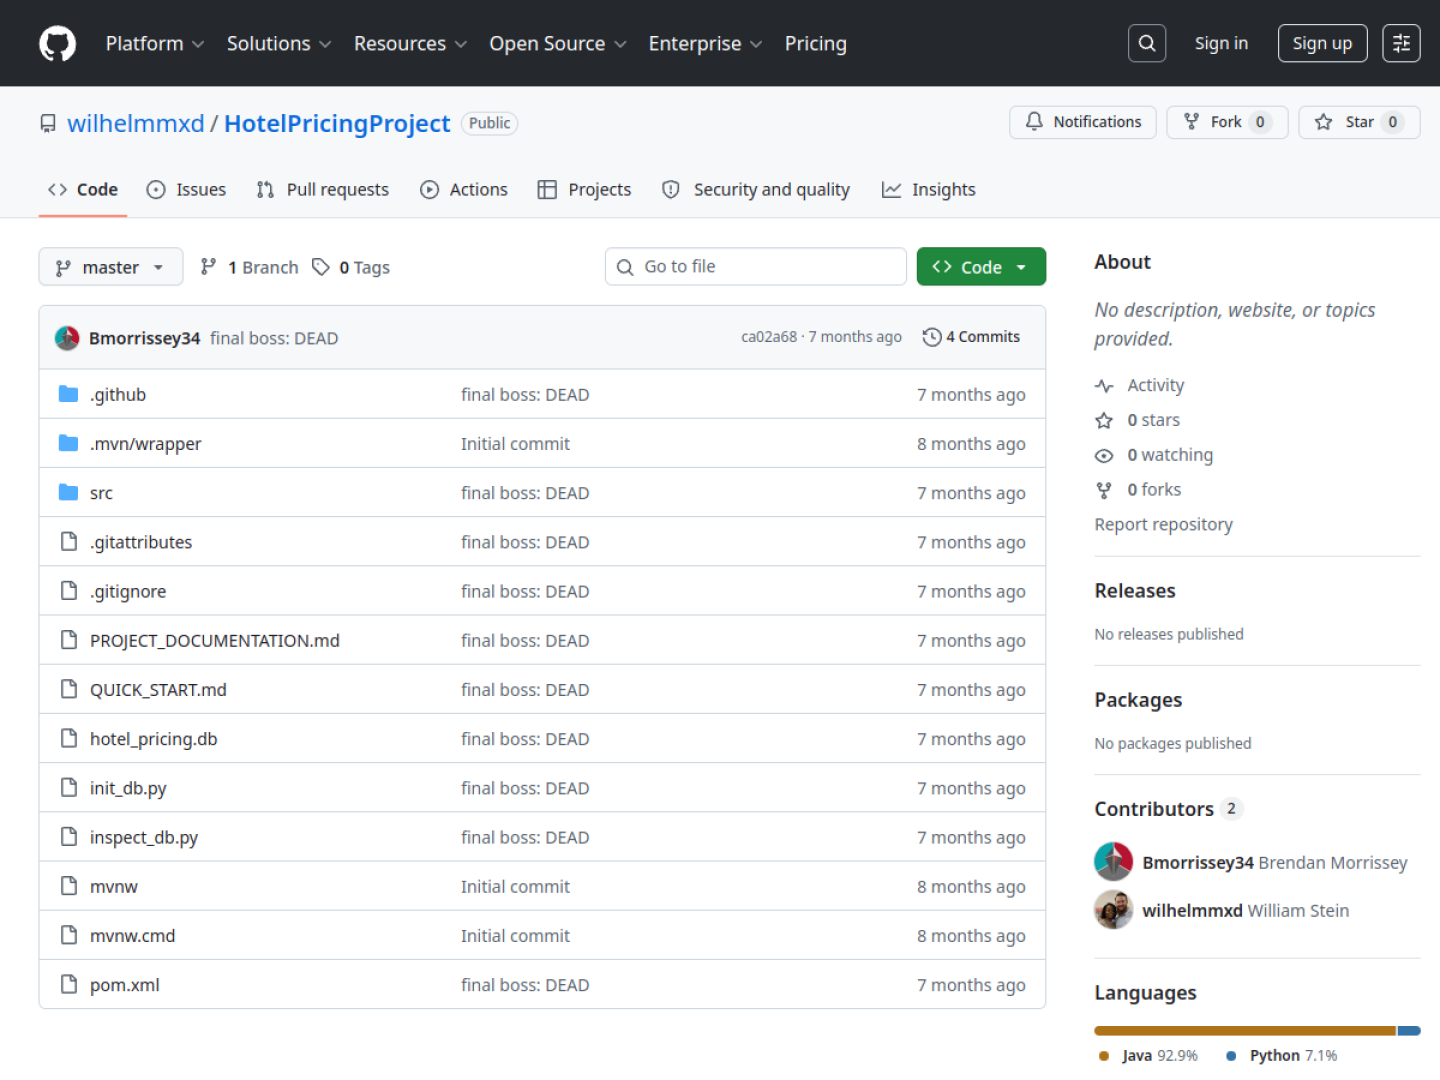Click the Go to file search field
Viewport: 1440px width, 1080px height.
click(x=756, y=267)
